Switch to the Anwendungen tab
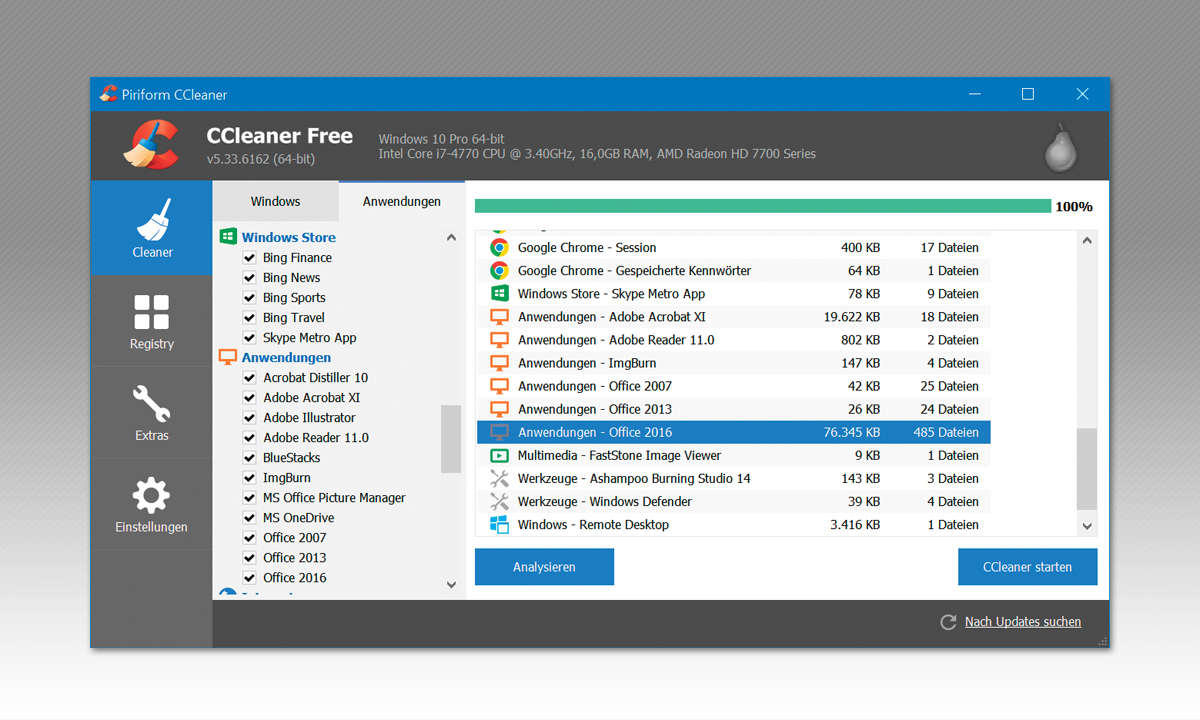Viewport: 1200px width, 720px height. pos(401,201)
